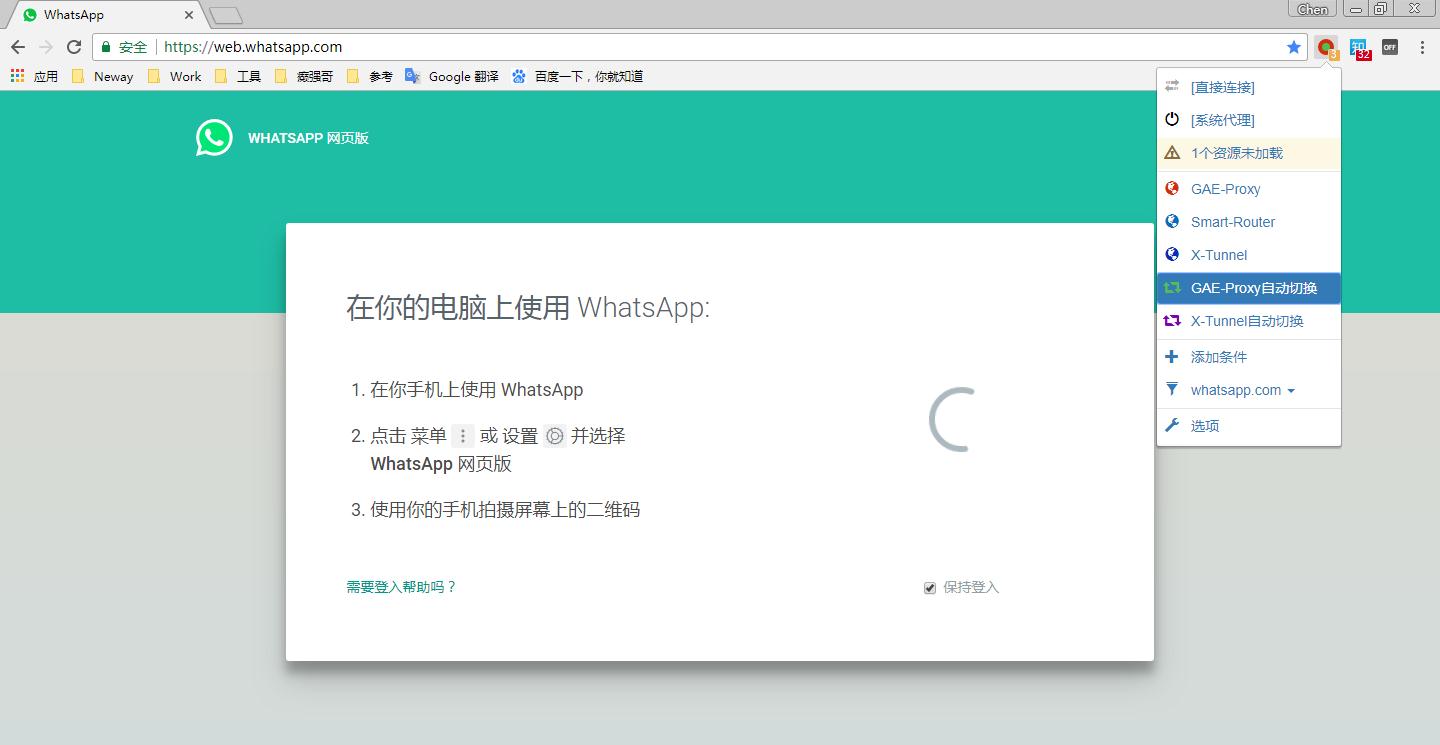This screenshot has width=1440, height=745.
Task: Click the blue bookmark star
Action: coord(1294,47)
